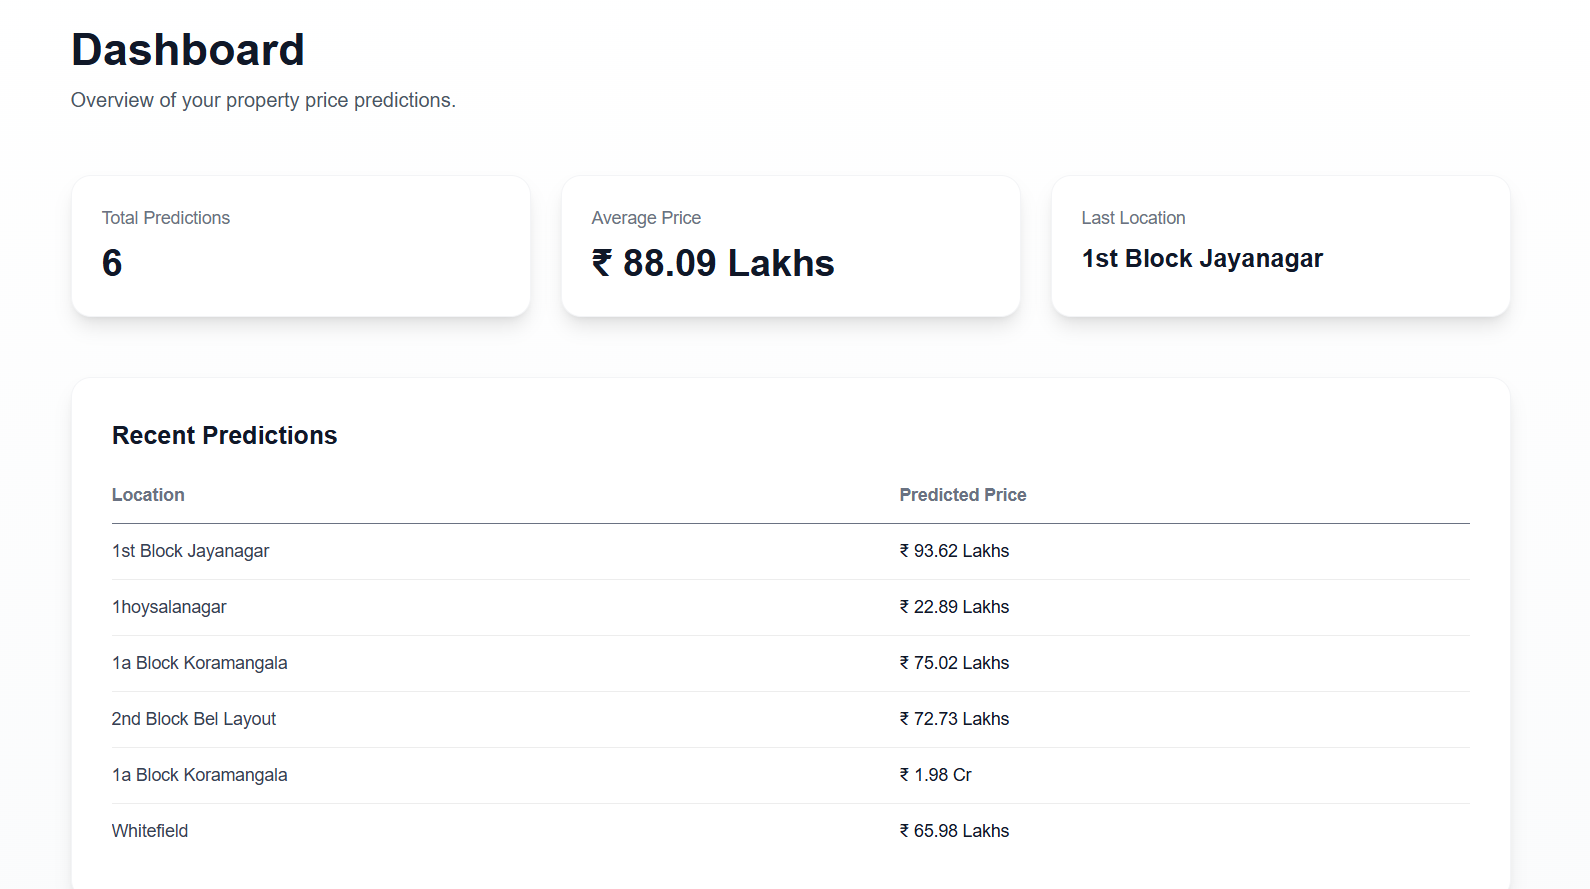
Task: Click the Whitefield location row
Action: pos(150,831)
